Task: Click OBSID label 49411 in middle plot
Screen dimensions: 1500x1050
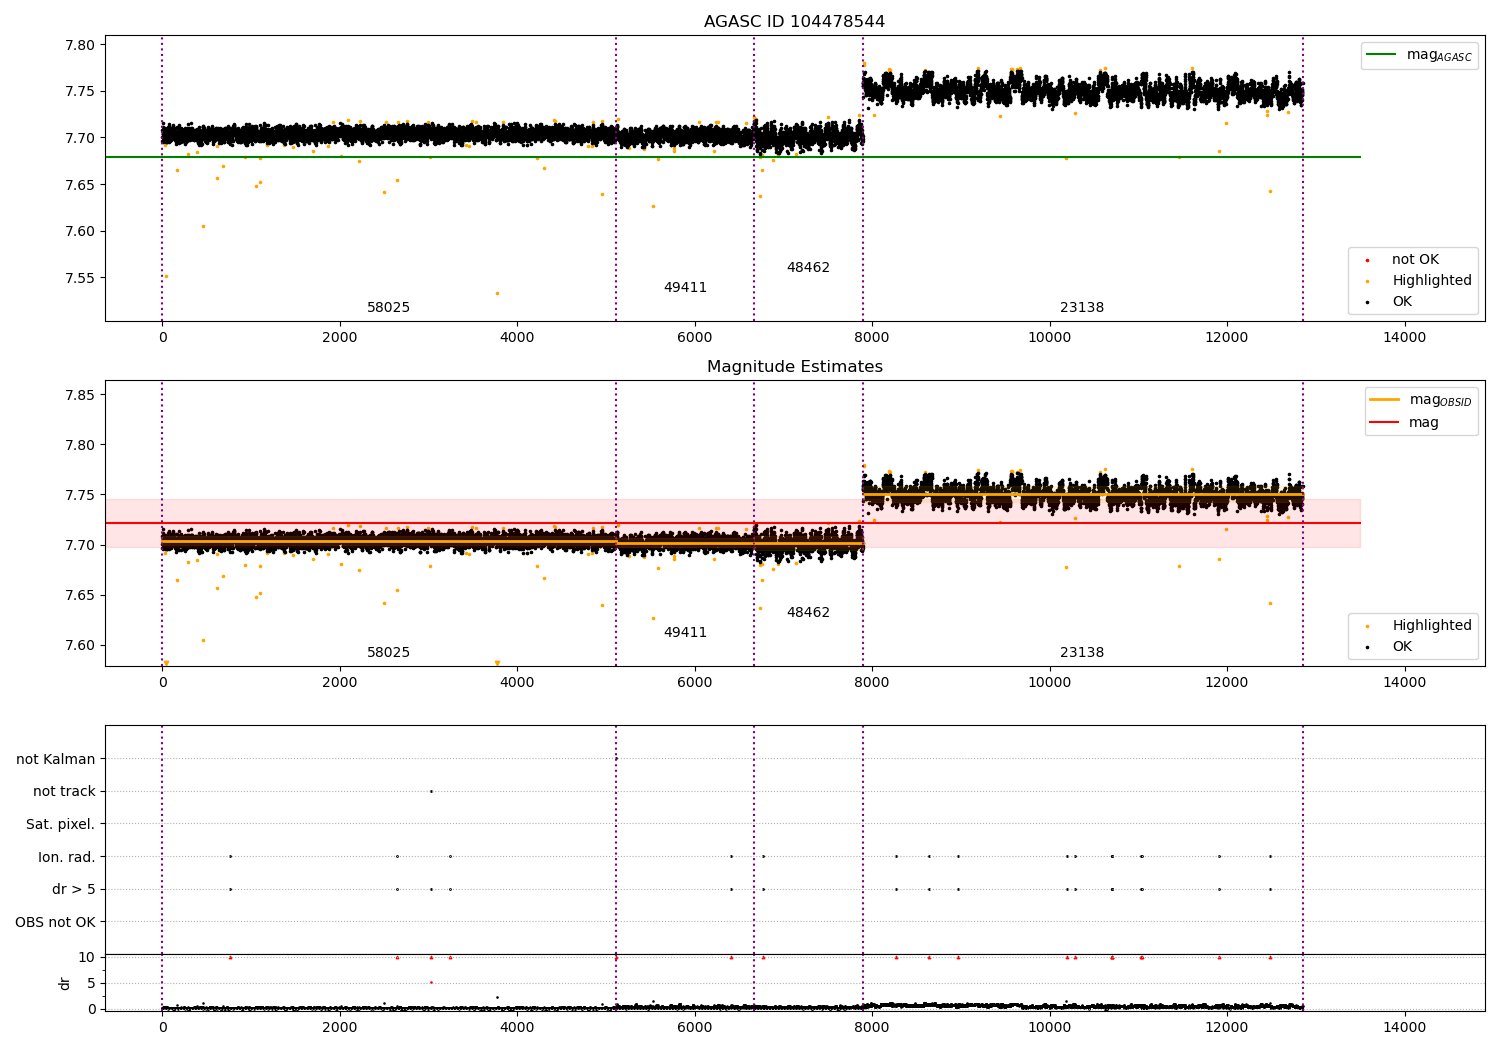Action: pyautogui.click(x=685, y=633)
